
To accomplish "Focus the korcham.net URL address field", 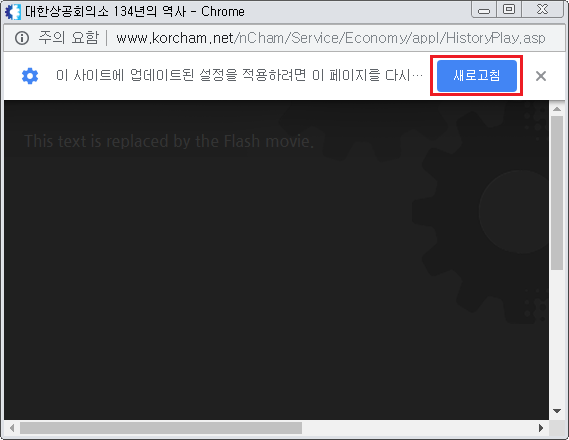I will click(331, 38).
